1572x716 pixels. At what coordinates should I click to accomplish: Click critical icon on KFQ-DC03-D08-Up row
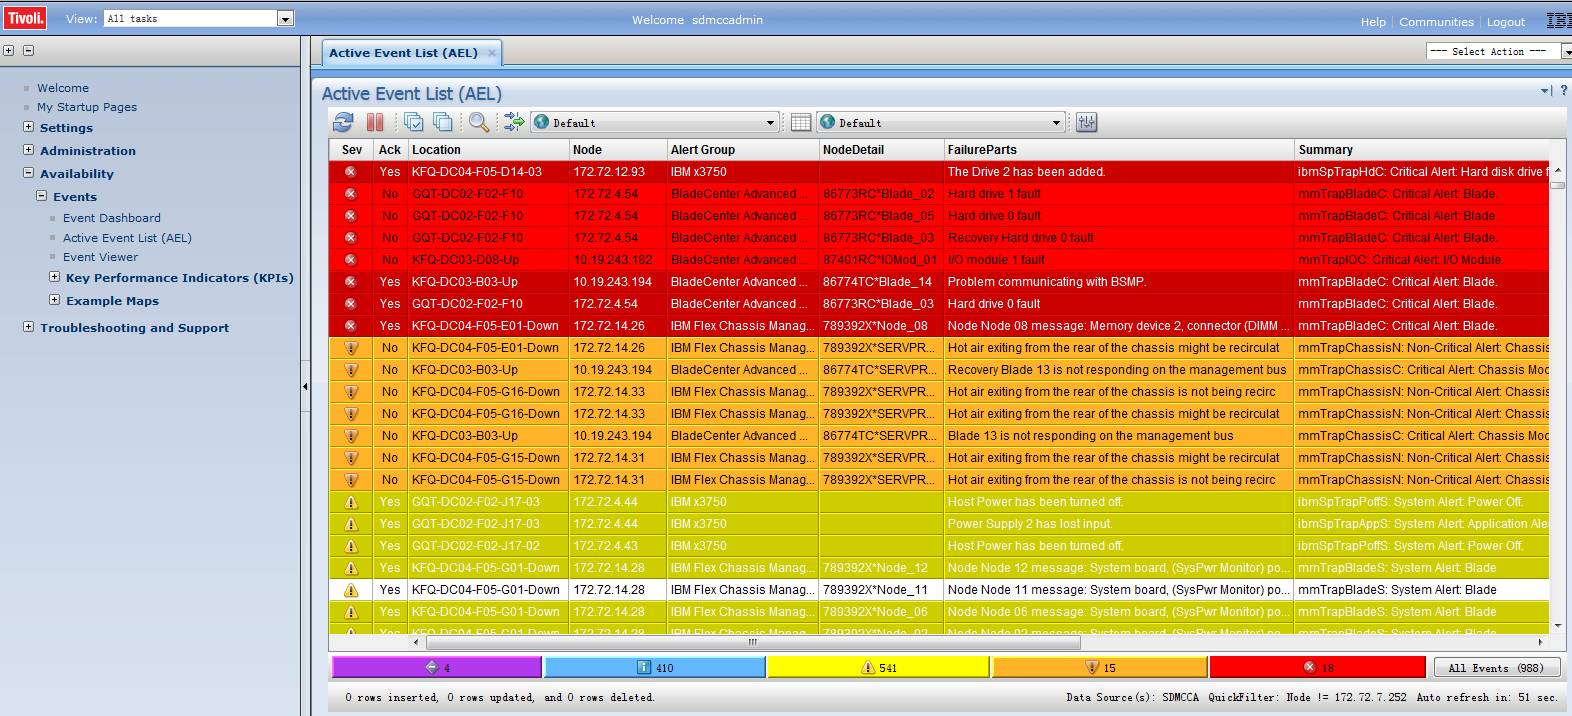351,260
